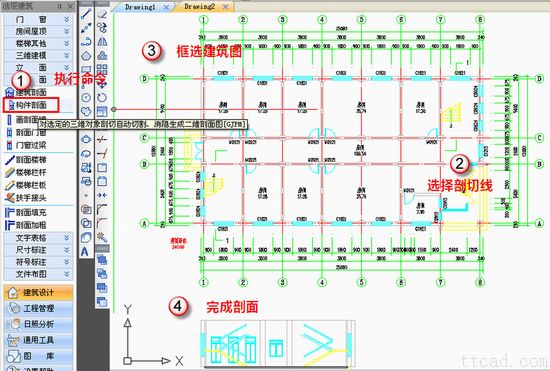Screen dimensions: 550x371
Task: Select the Line draw tool
Action: tap(86, 14)
